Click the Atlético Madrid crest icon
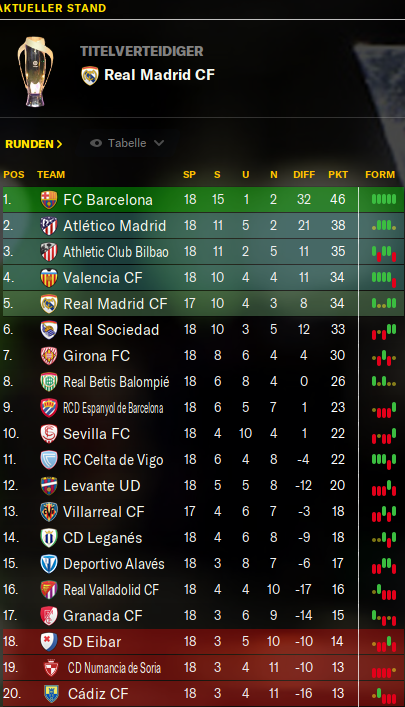Image resolution: width=405 pixels, height=707 pixels. pyautogui.click(x=49, y=226)
